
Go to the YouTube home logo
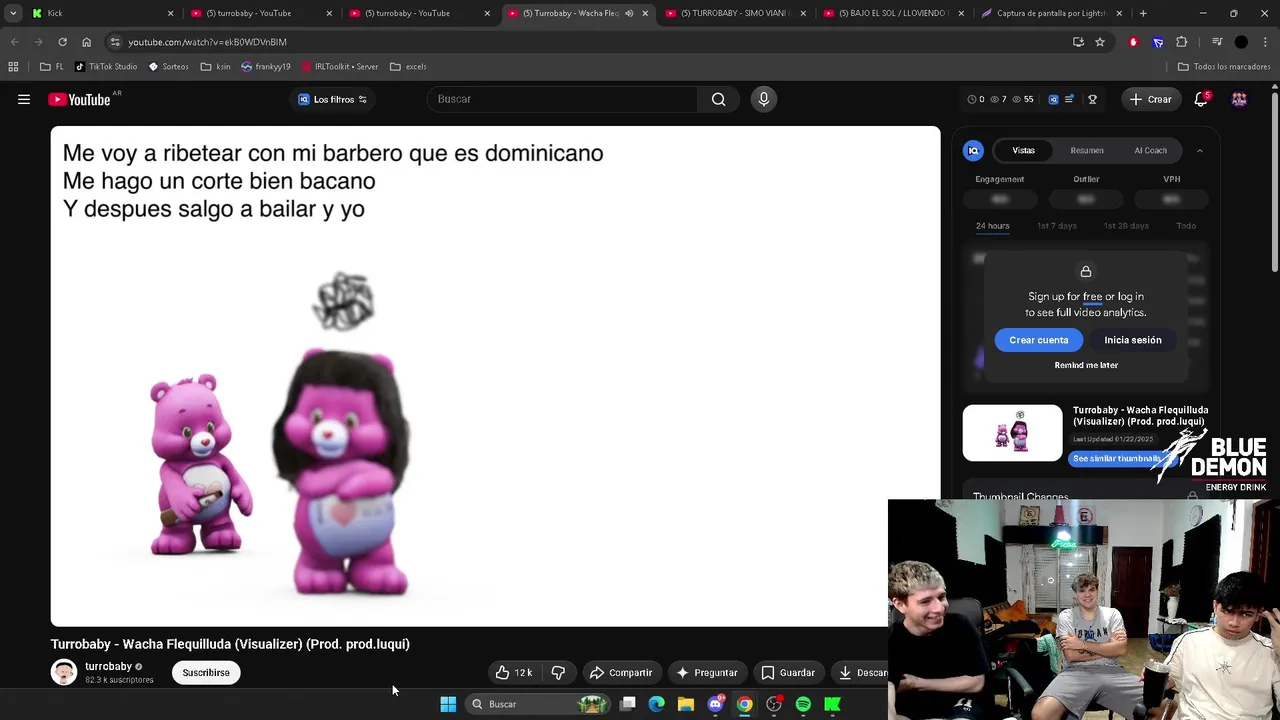tap(79, 99)
